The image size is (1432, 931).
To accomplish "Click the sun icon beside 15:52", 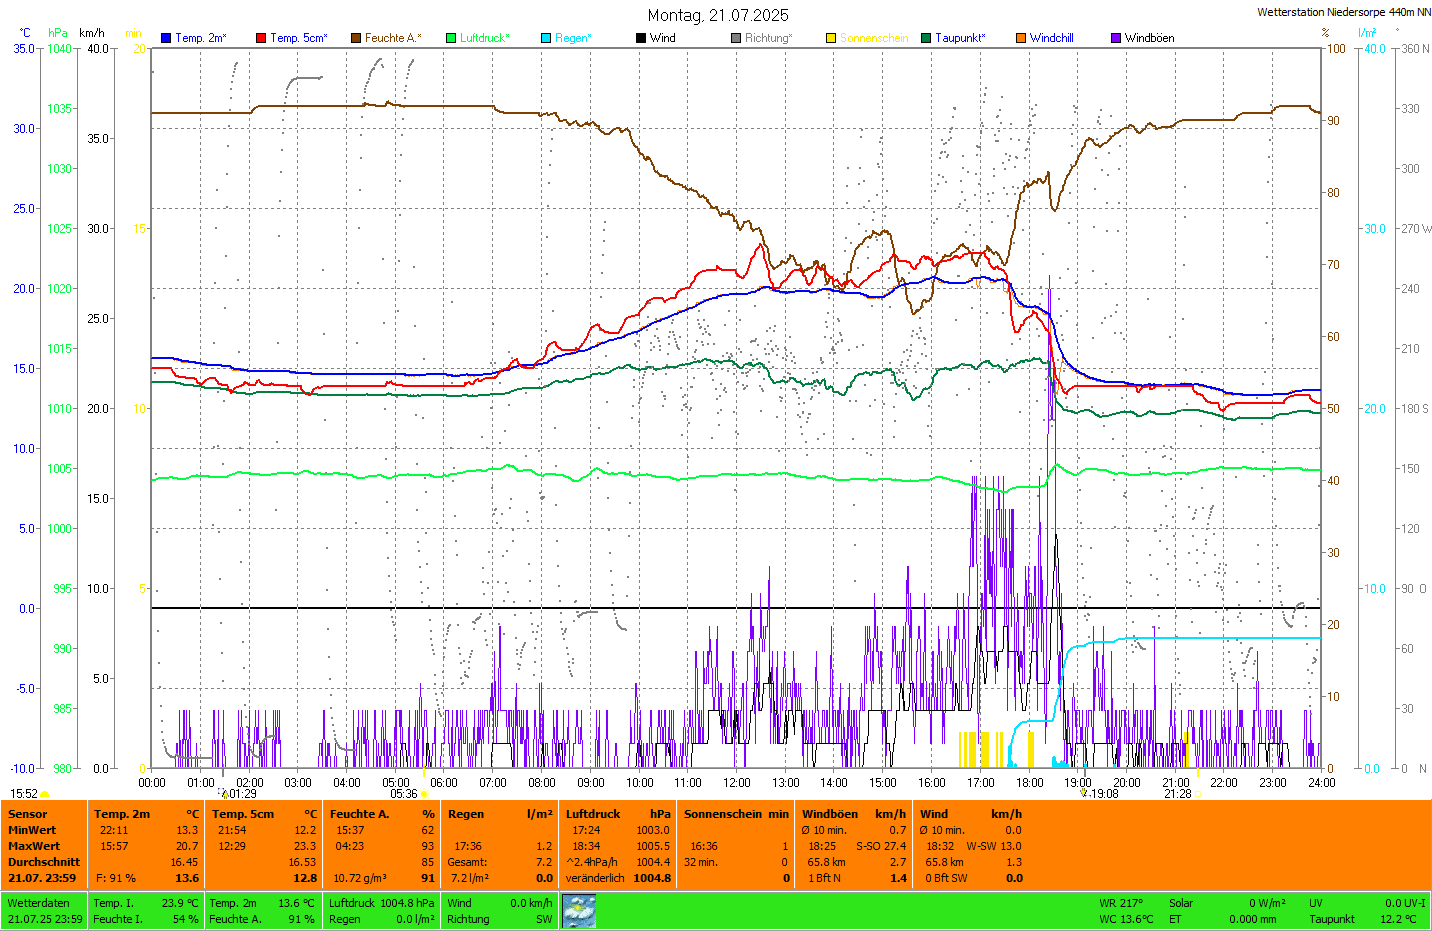I will coord(45,794).
